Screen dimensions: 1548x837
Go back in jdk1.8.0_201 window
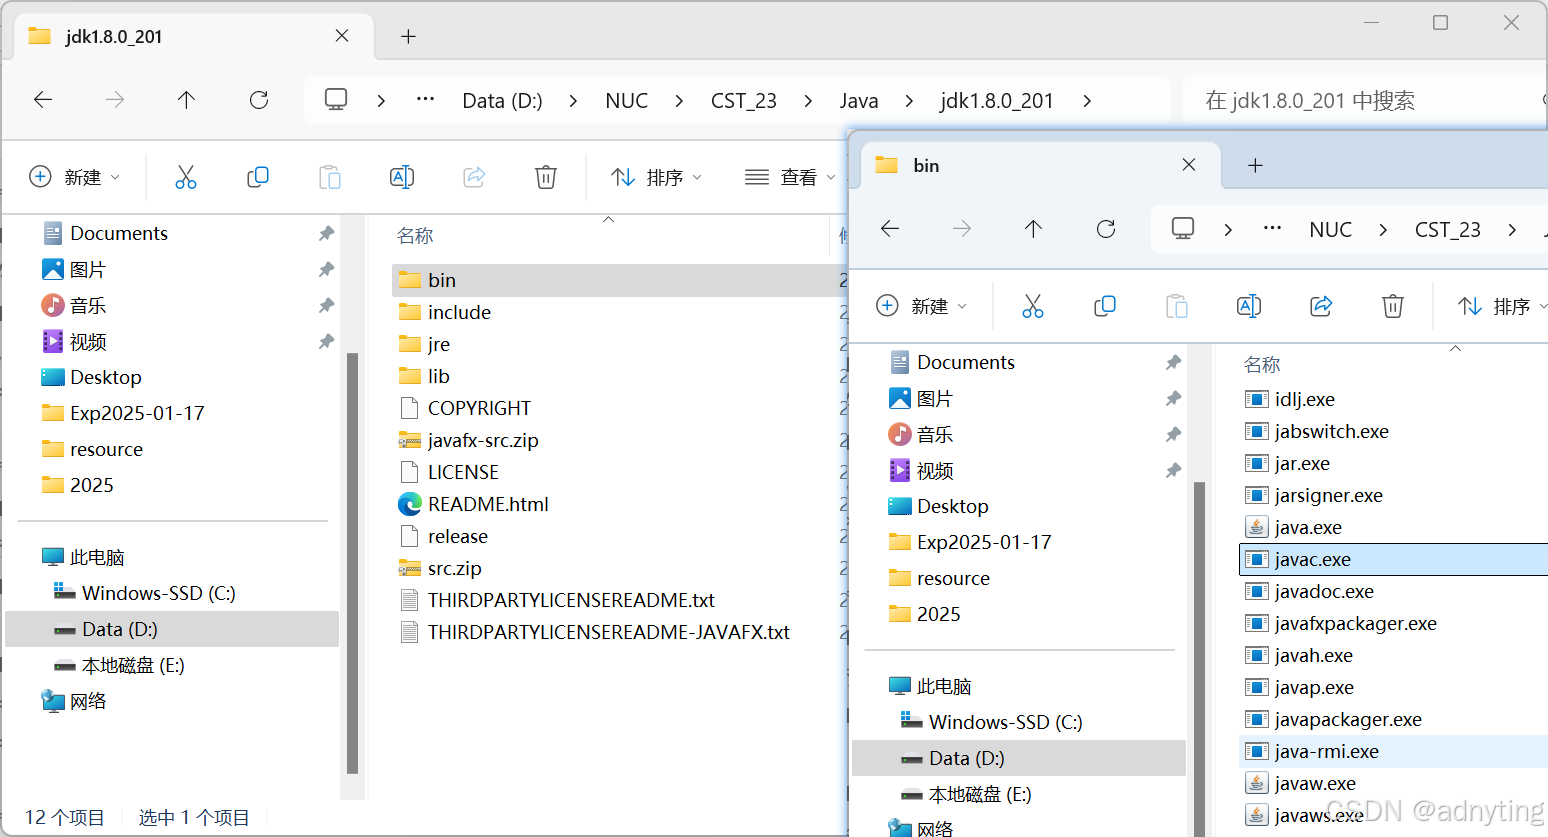pyautogui.click(x=43, y=100)
